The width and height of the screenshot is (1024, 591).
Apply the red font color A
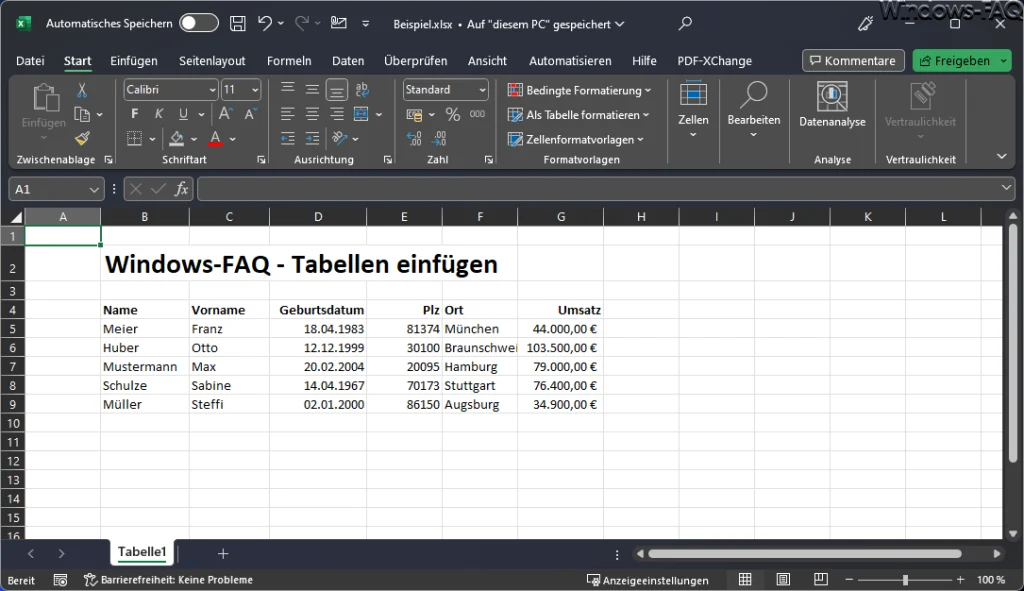click(215, 138)
